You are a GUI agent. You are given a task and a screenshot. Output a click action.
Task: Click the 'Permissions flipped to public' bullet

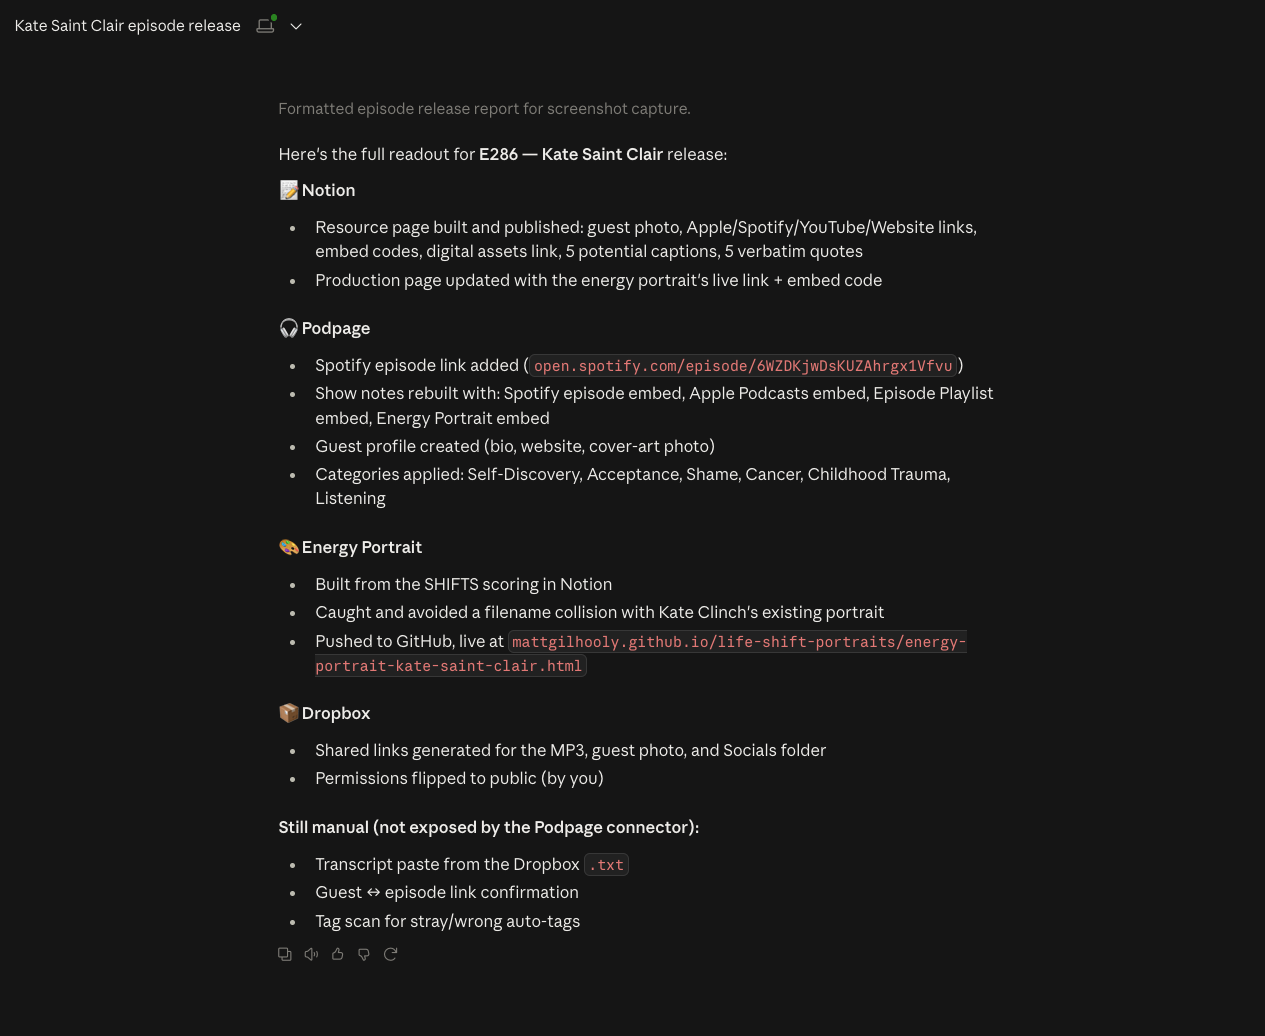click(x=459, y=778)
